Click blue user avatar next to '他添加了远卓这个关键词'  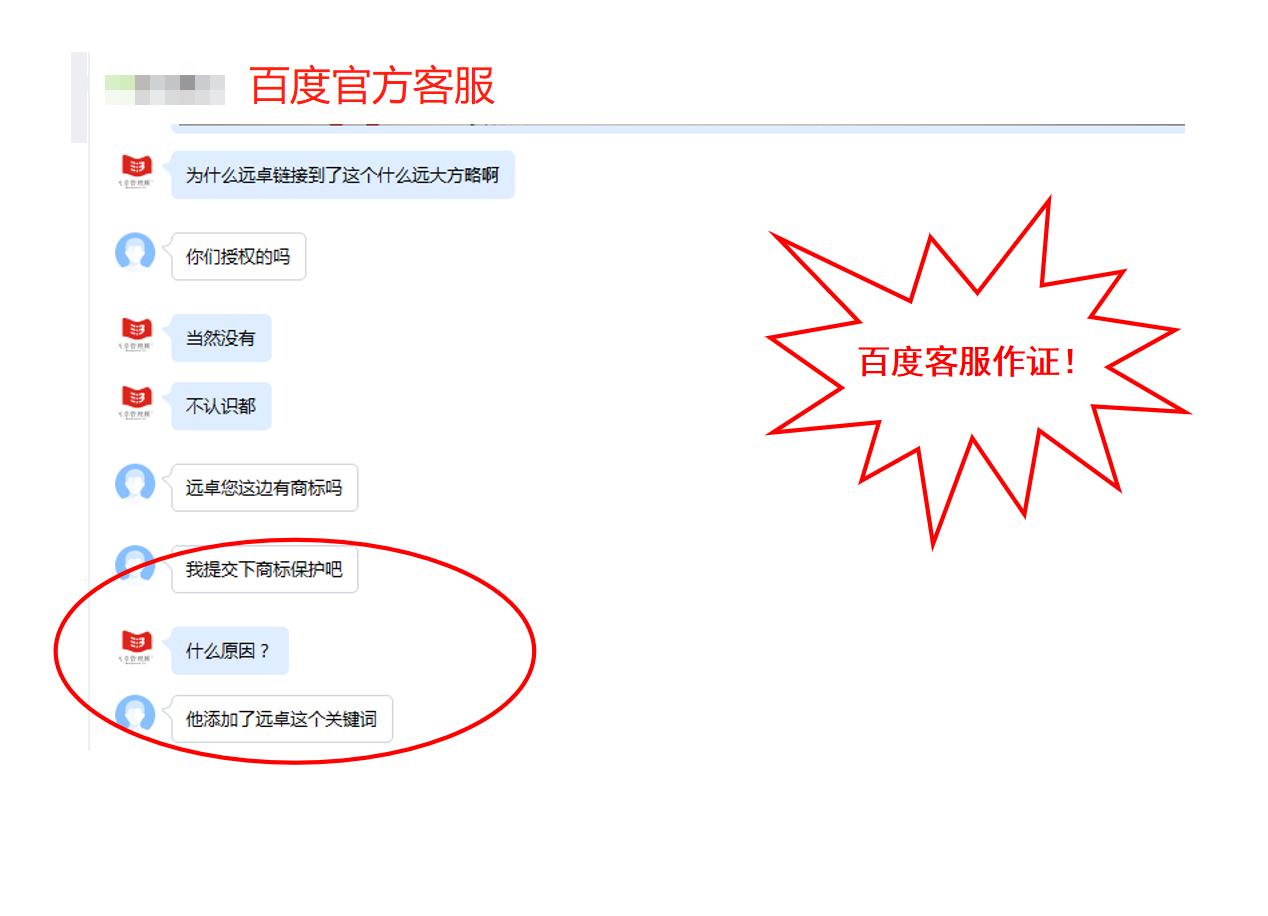(135, 714)
